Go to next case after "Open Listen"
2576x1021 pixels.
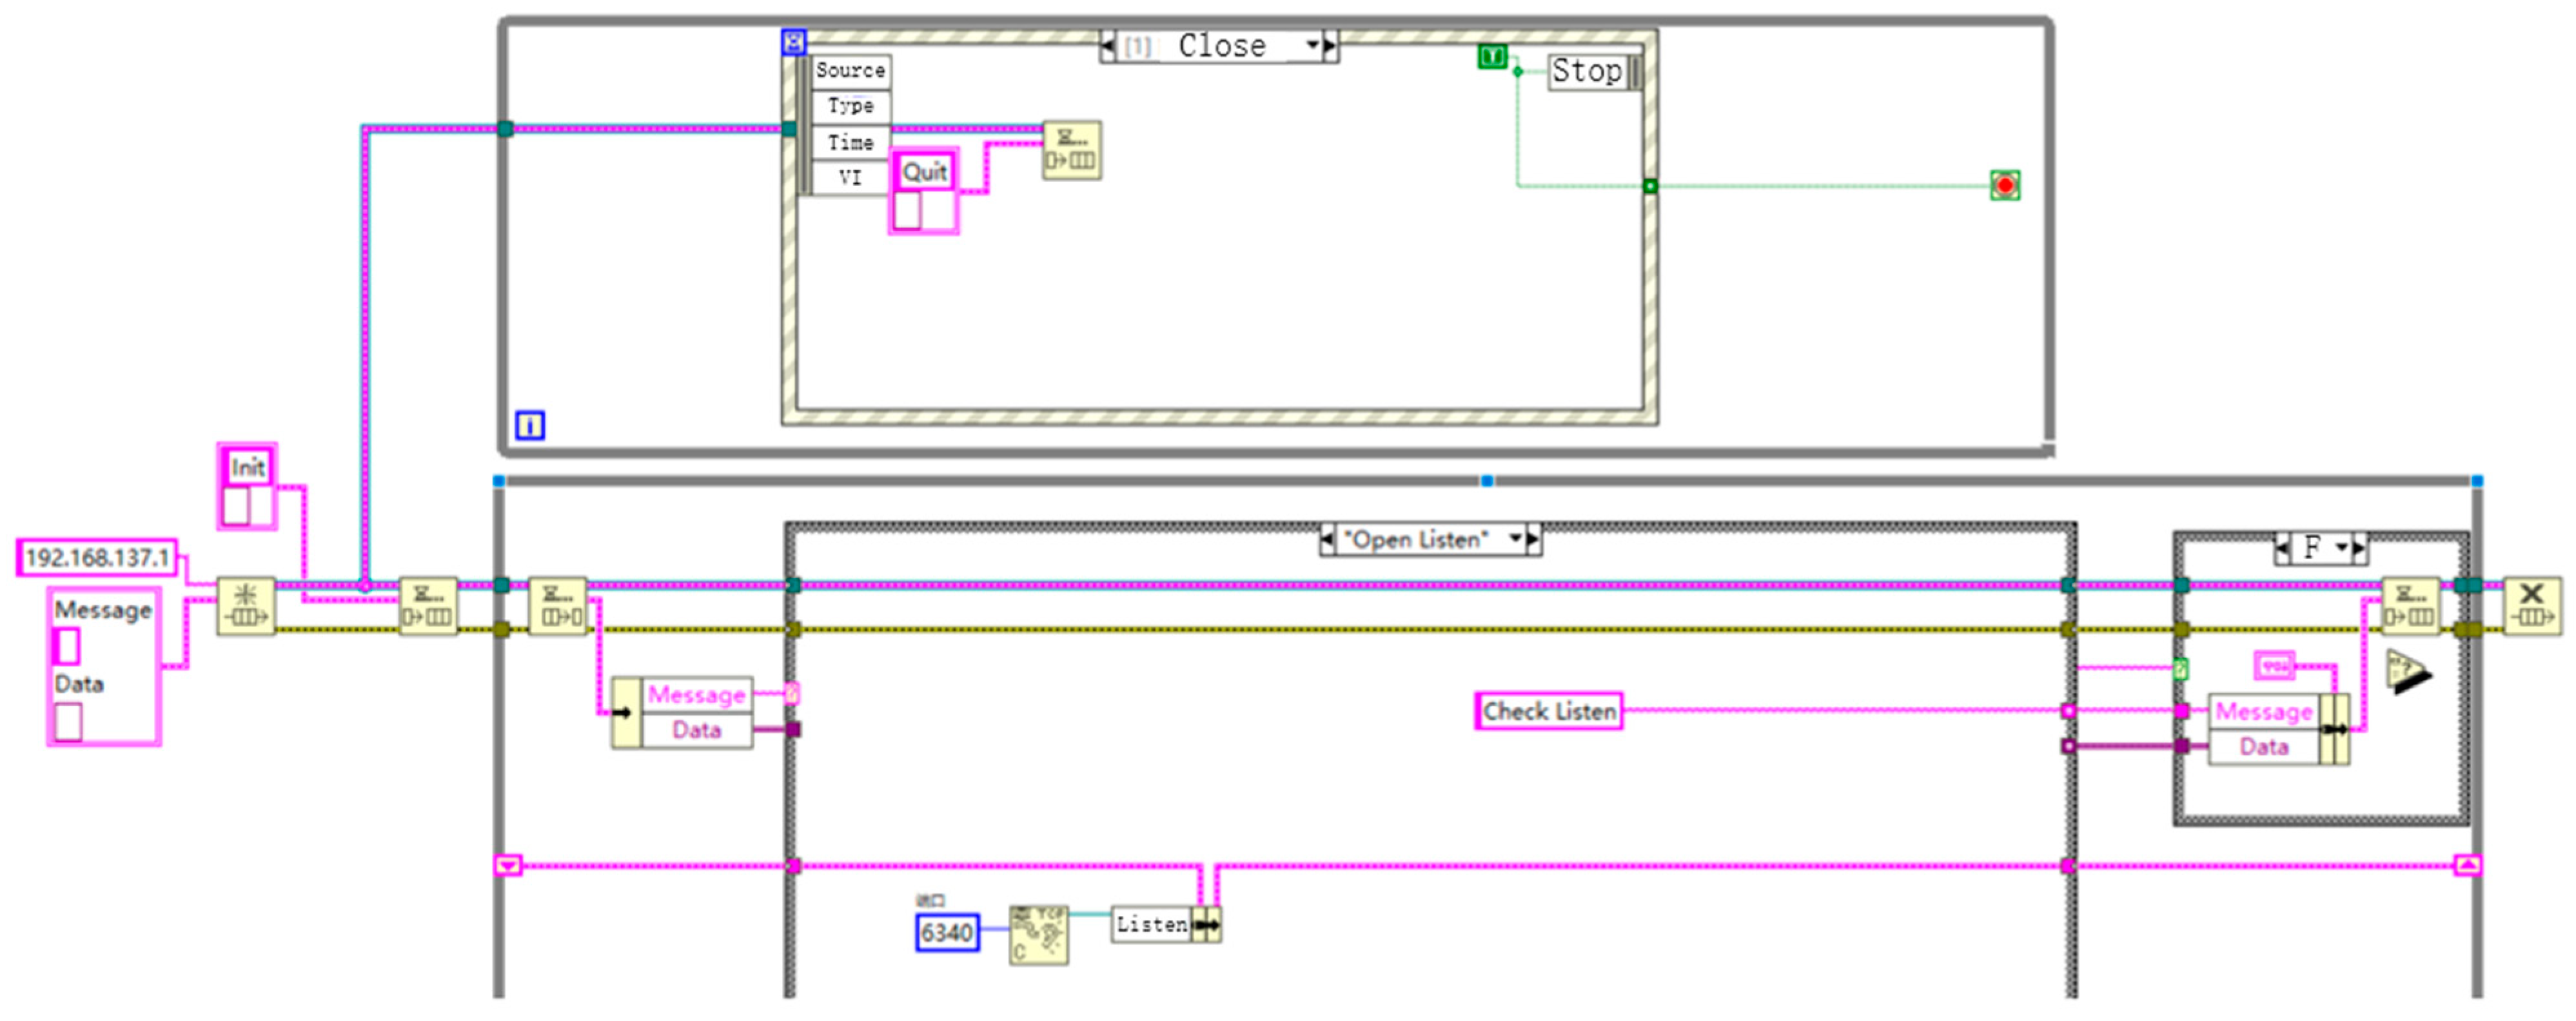pyautogui.click(x=1533, y=539)
